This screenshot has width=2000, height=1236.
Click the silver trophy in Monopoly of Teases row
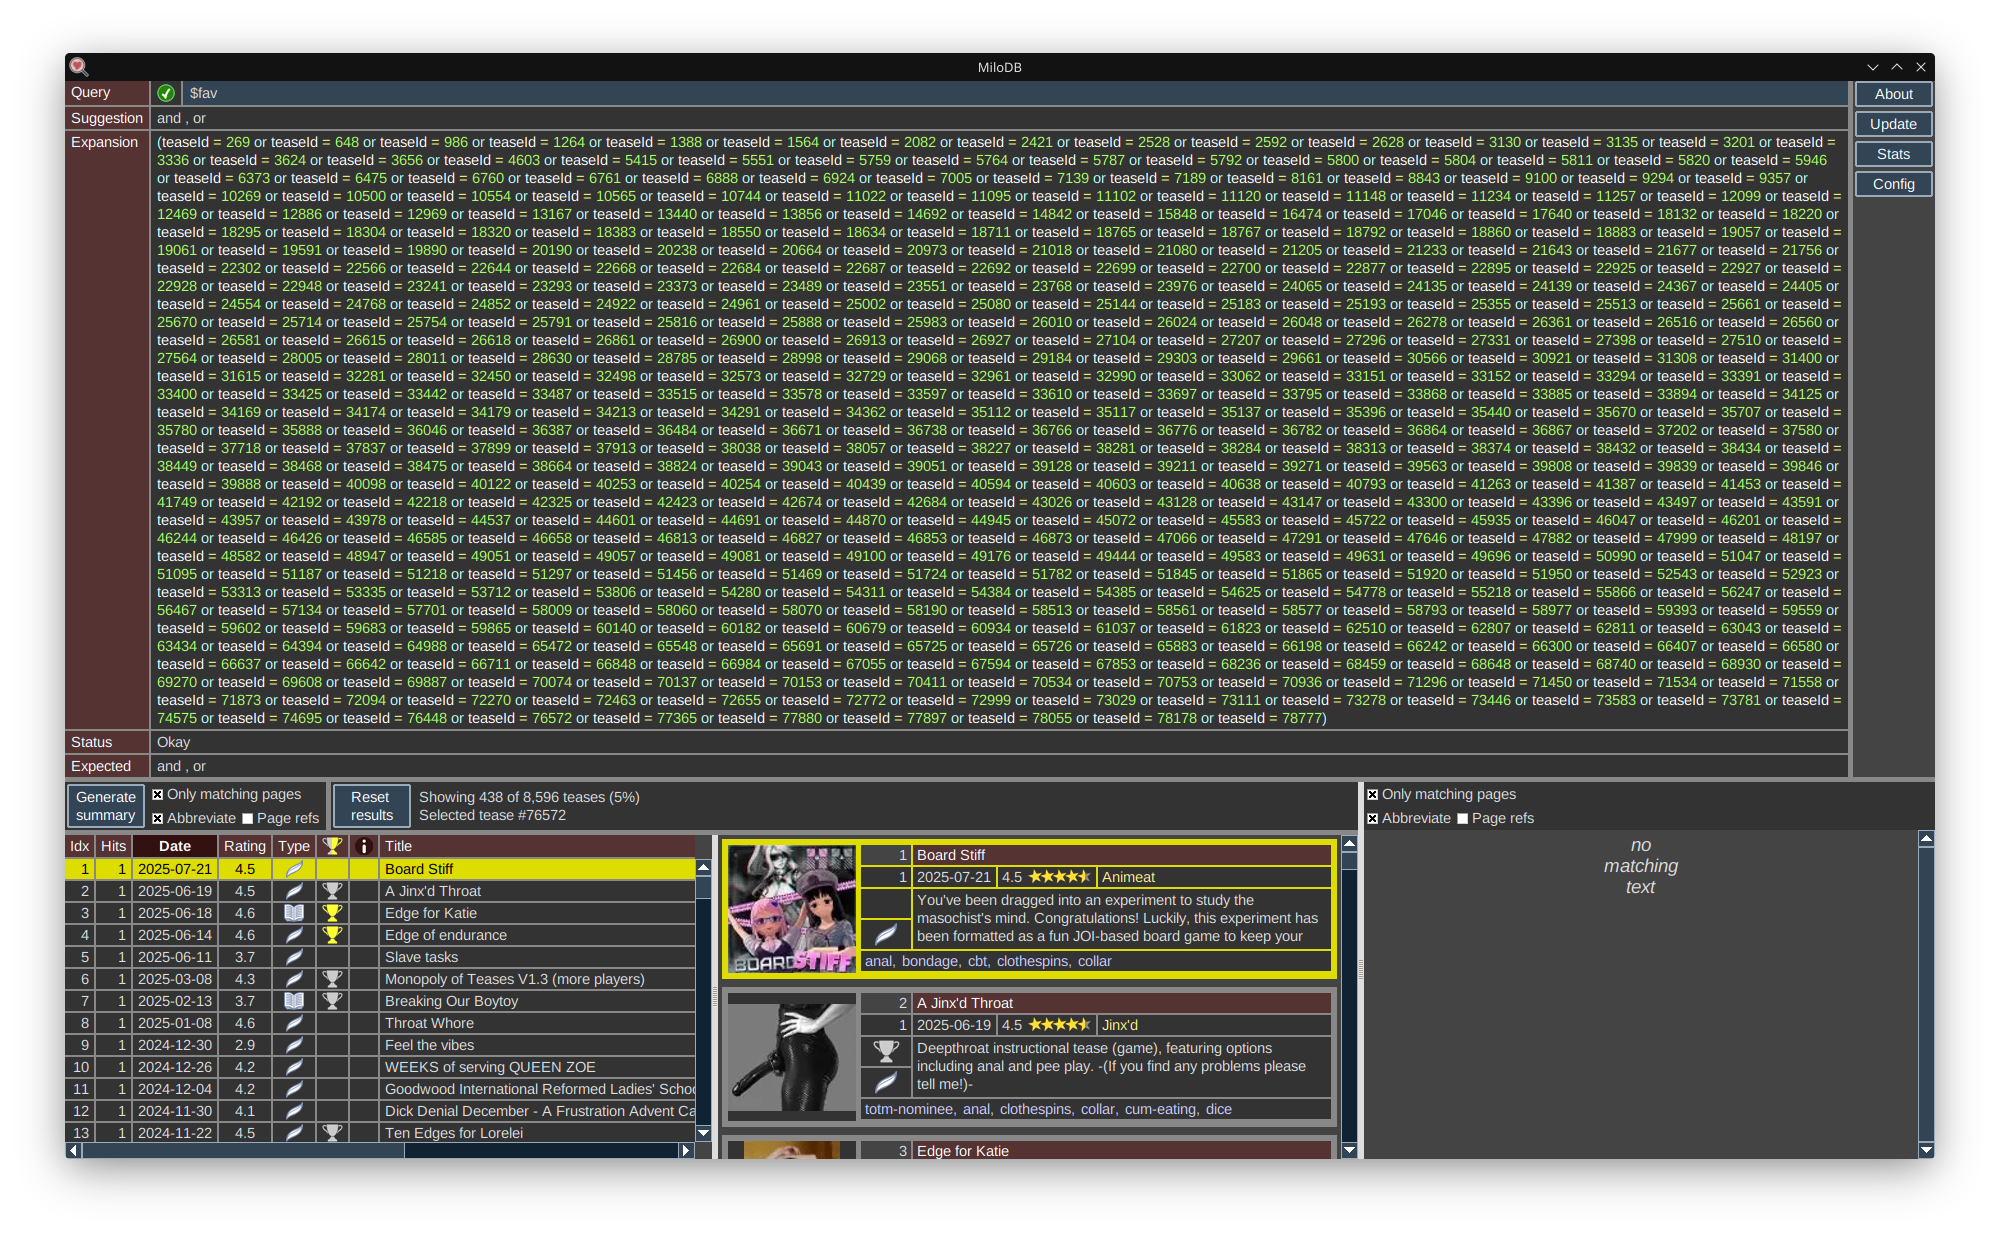332,979
